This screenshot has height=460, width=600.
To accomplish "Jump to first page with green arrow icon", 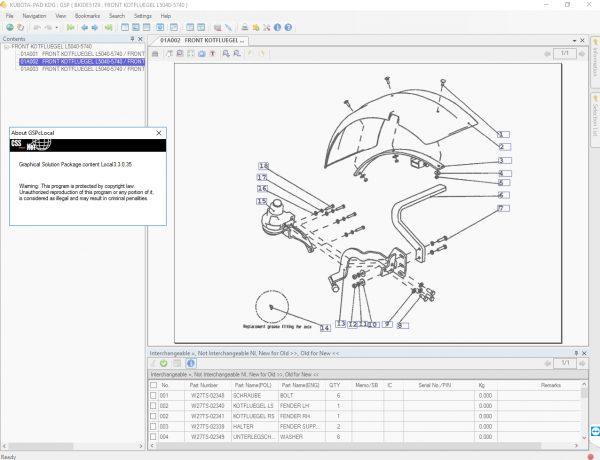I will point(70,27).
